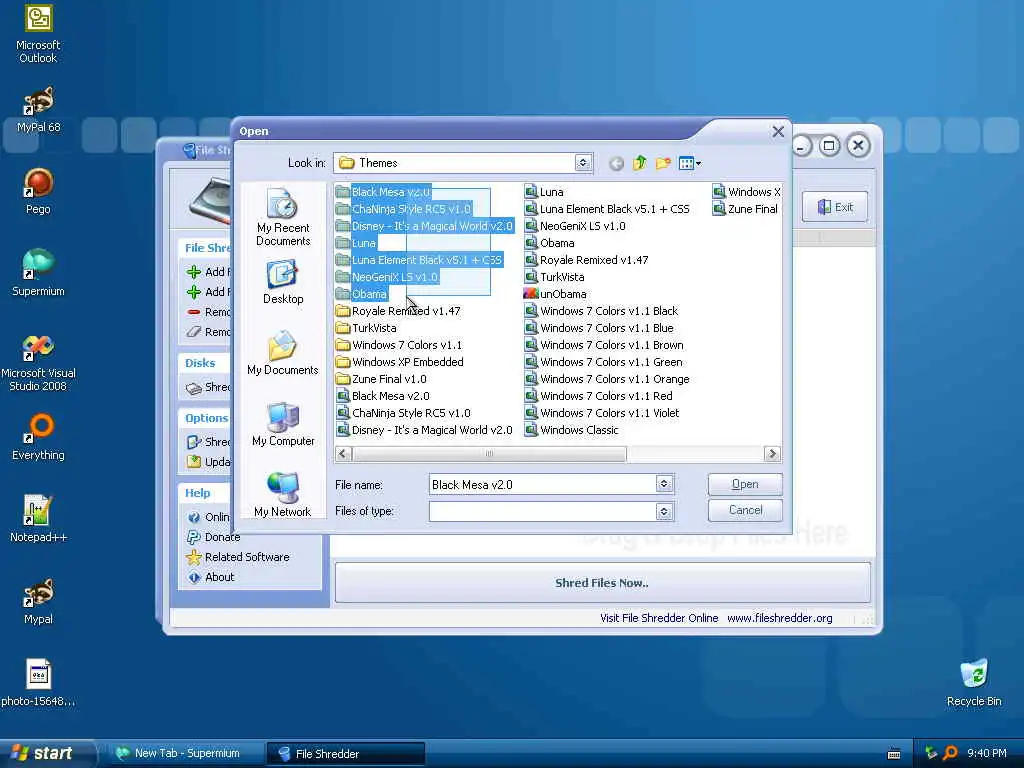The height and width of the screenshot is (768, 1024).
Task: Select Windows Classic theme file
Action: coord(571,430)
